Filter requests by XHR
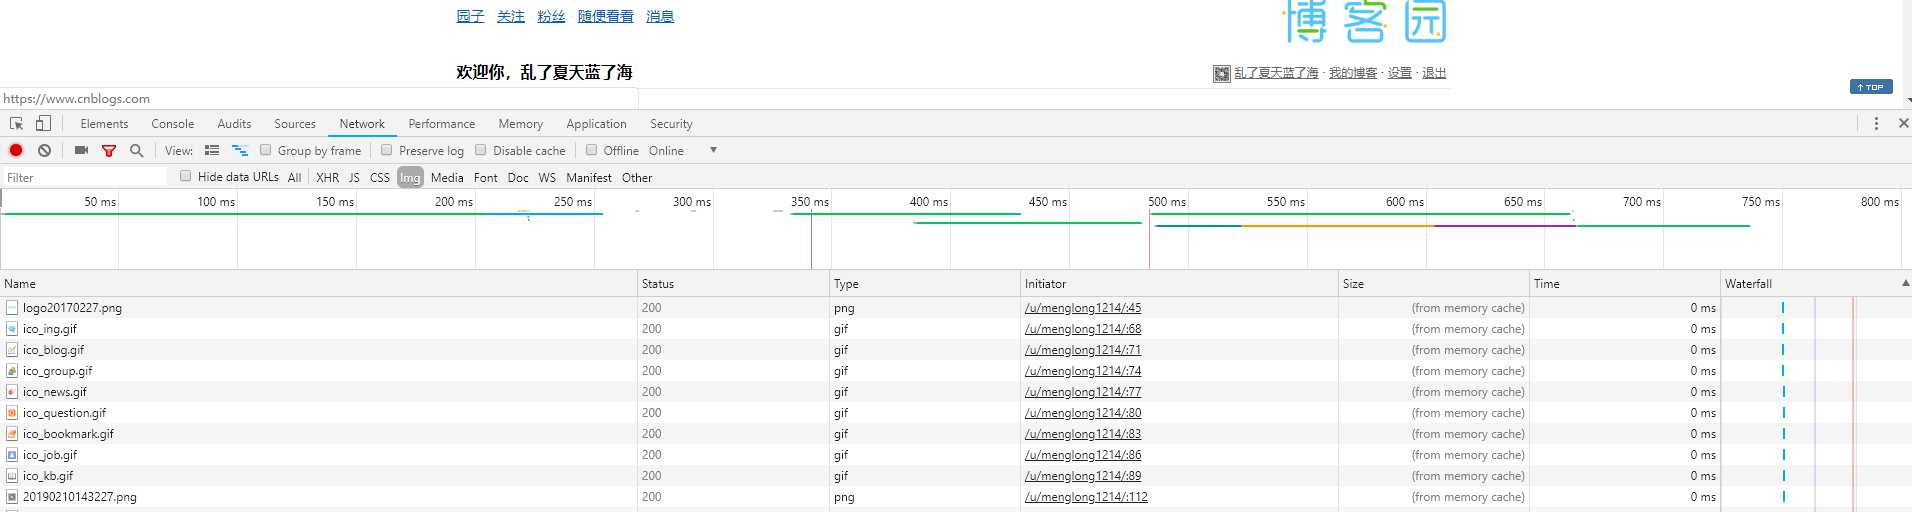This screenshot has width=1912, height=512. [x=327, y=178]
